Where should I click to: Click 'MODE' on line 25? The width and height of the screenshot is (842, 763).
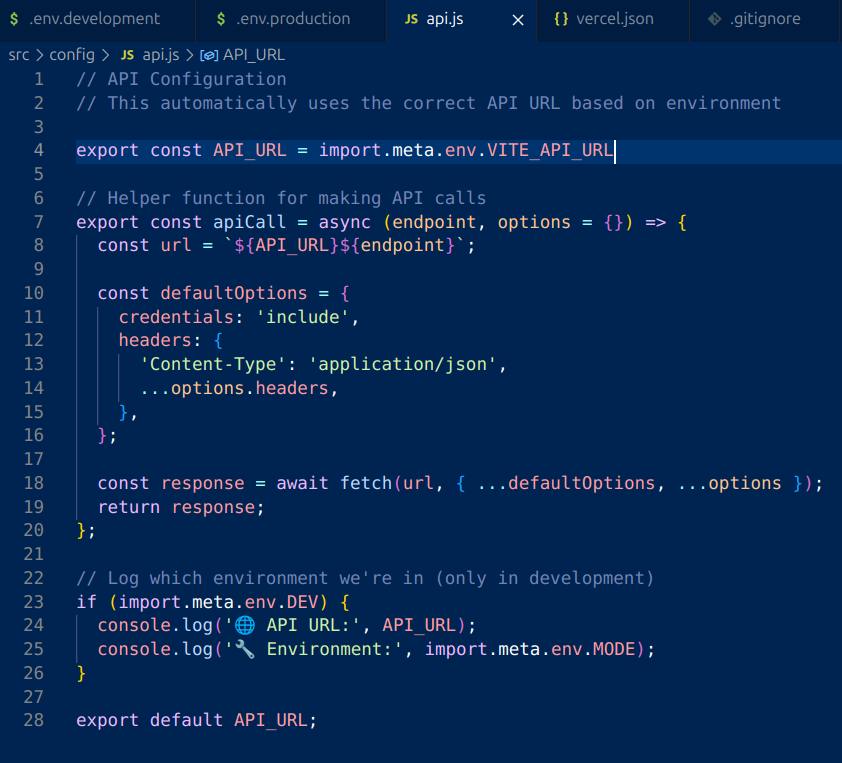(614, 649)
